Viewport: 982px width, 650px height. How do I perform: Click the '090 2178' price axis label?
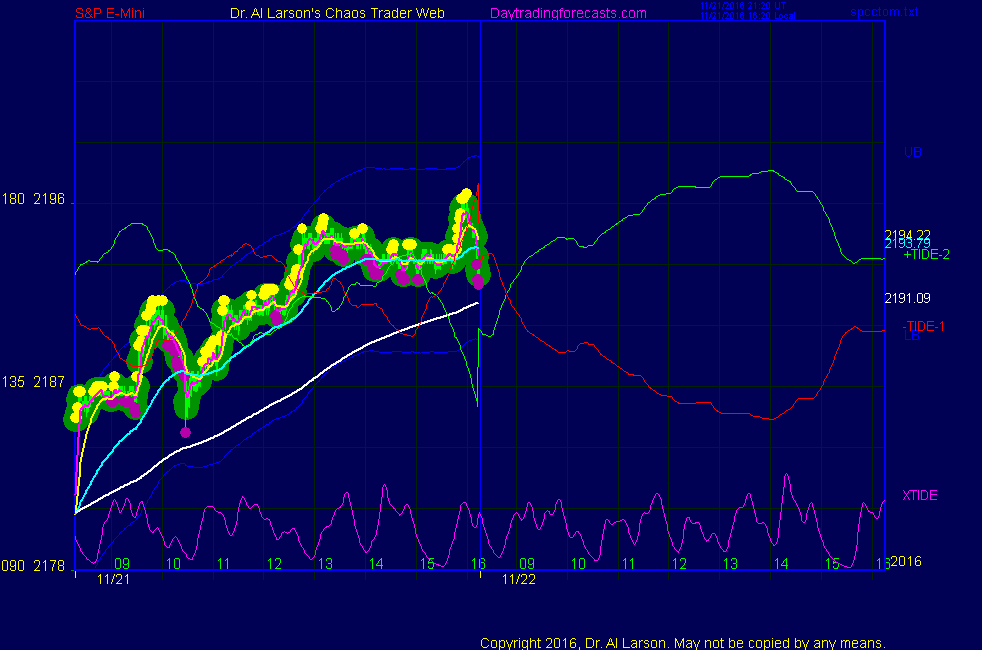click(x=33, y=566)
